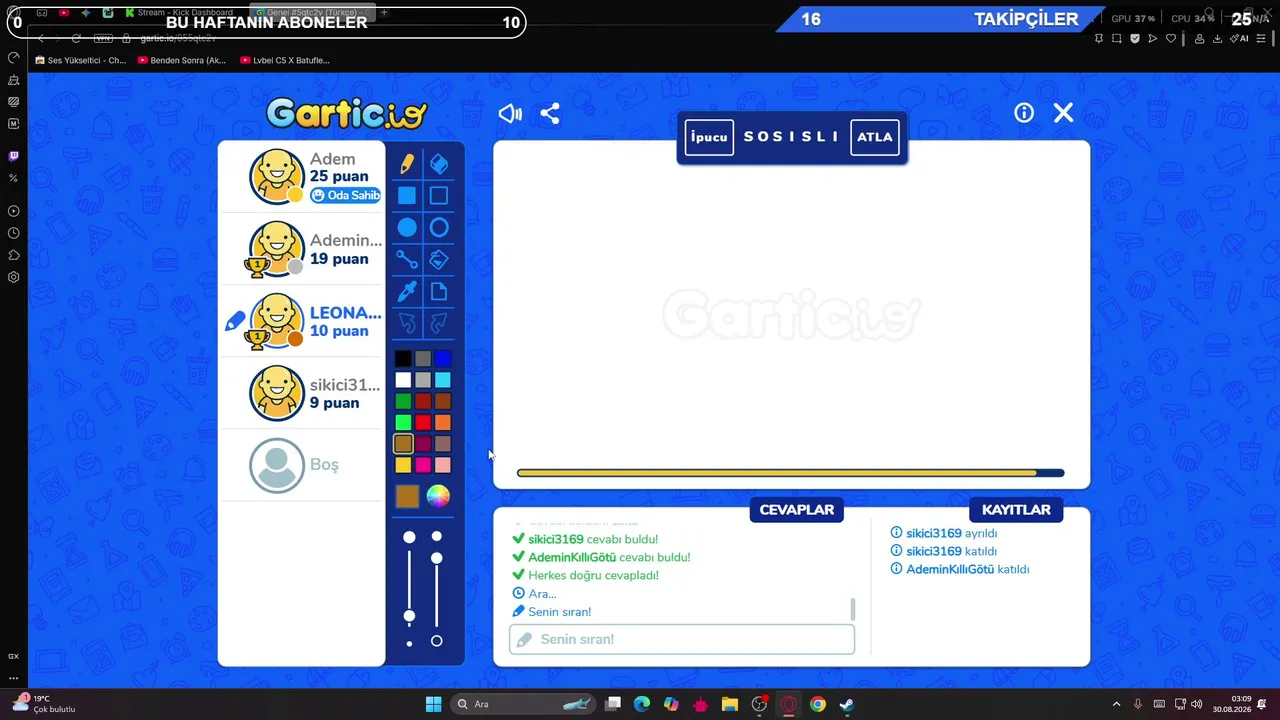Open the browser downloads icon
The height and width of the screenshot is (720, 1280).
pos(1218,39)
